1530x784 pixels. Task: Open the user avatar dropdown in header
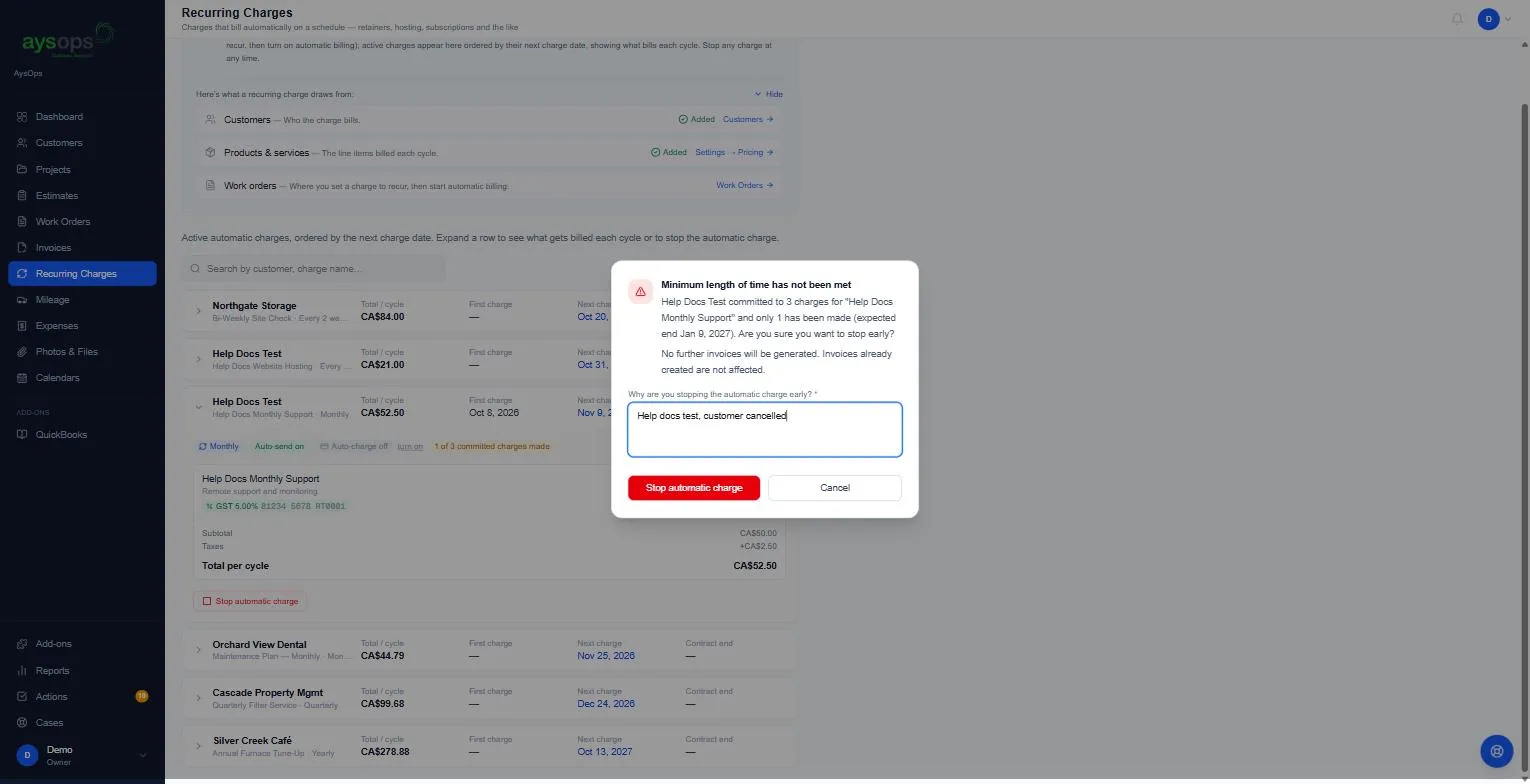1495,19
